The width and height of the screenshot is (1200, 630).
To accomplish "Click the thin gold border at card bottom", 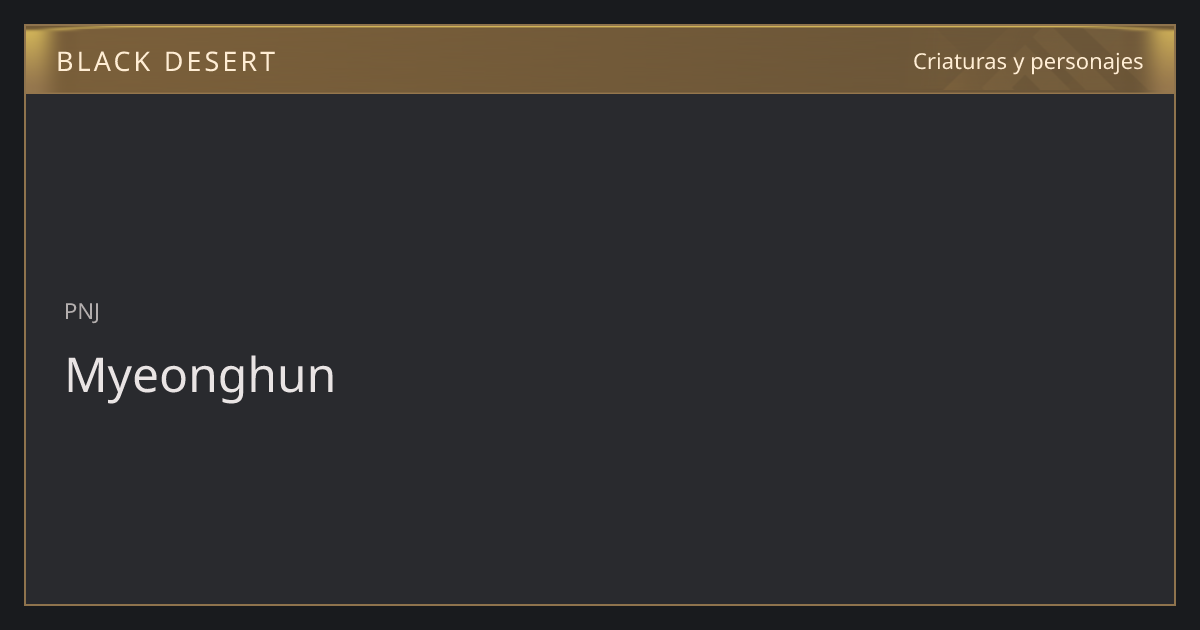I will [x=600, y=604].
